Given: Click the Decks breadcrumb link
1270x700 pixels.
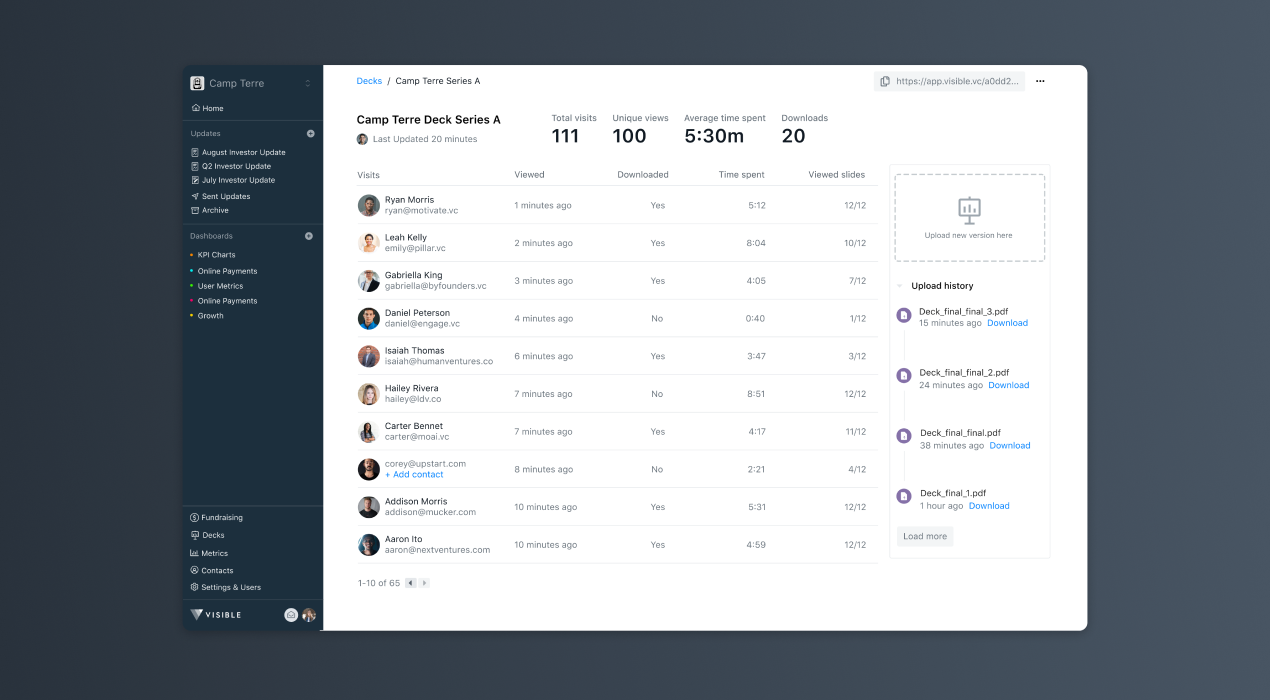Looking at the screenshot, I should (x=369, y=81).
